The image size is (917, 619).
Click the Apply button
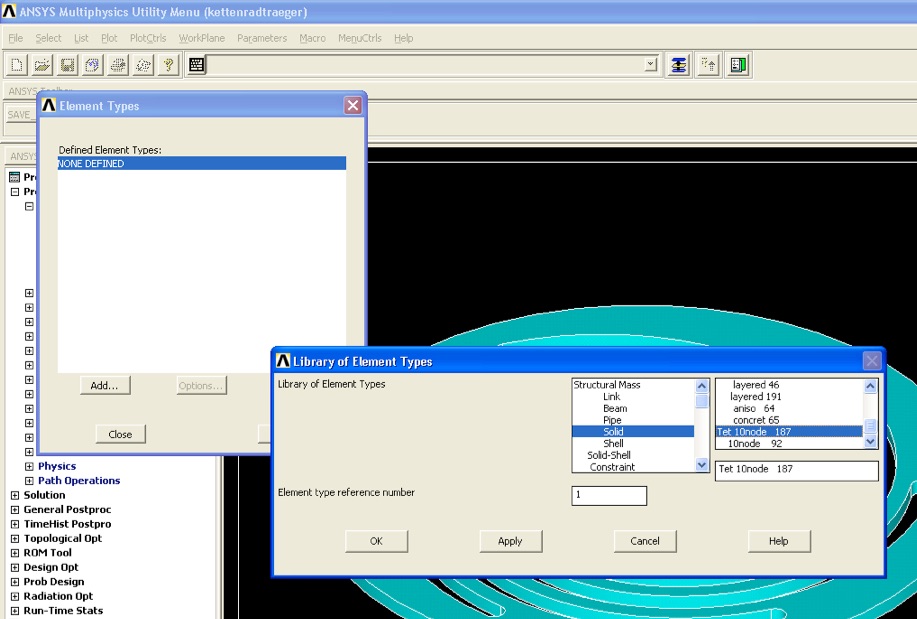pos(511,541)
